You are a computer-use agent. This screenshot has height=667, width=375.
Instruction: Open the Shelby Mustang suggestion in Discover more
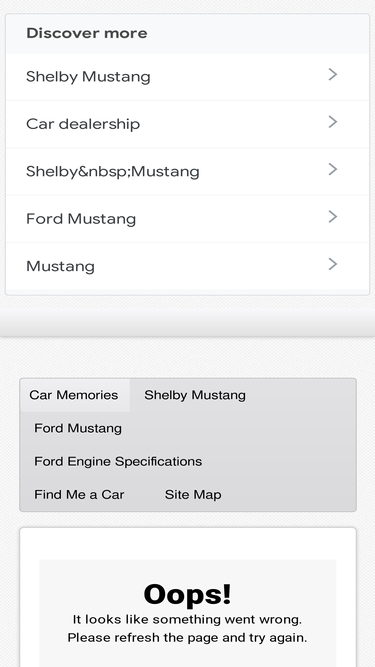point(88,77)
